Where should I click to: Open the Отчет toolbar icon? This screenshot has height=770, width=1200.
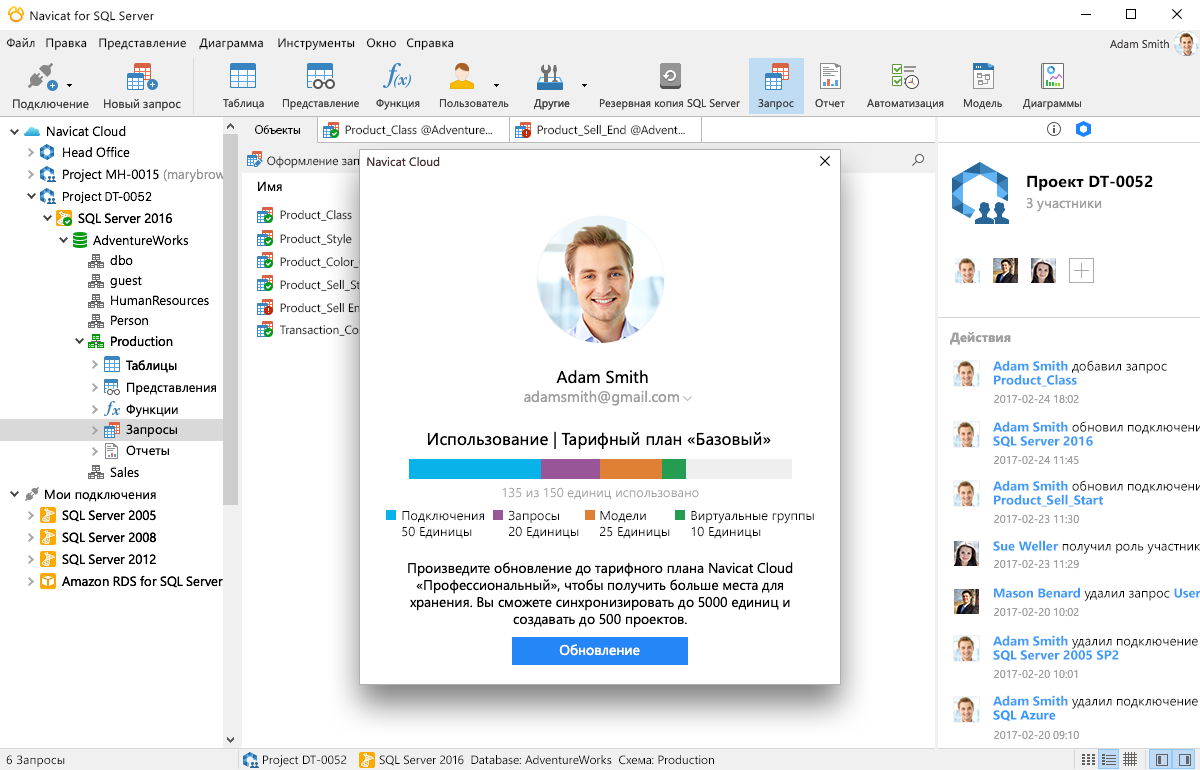830,86
